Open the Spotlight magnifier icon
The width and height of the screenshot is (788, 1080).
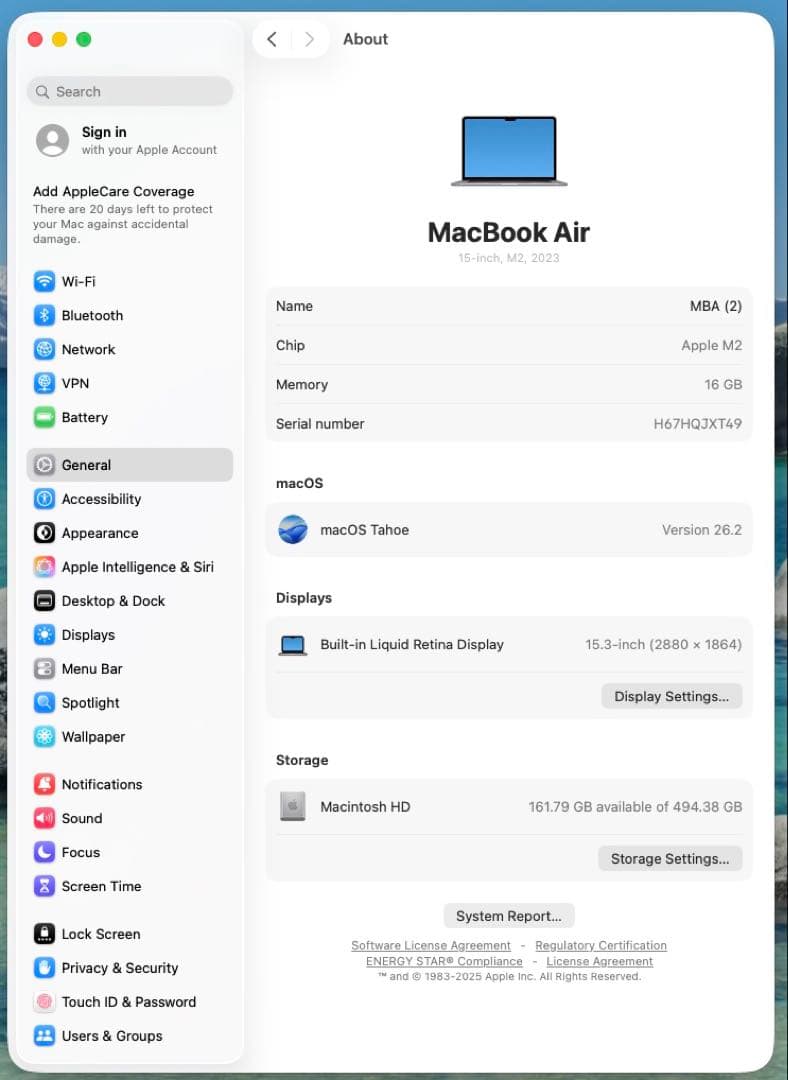click(44, 703)
